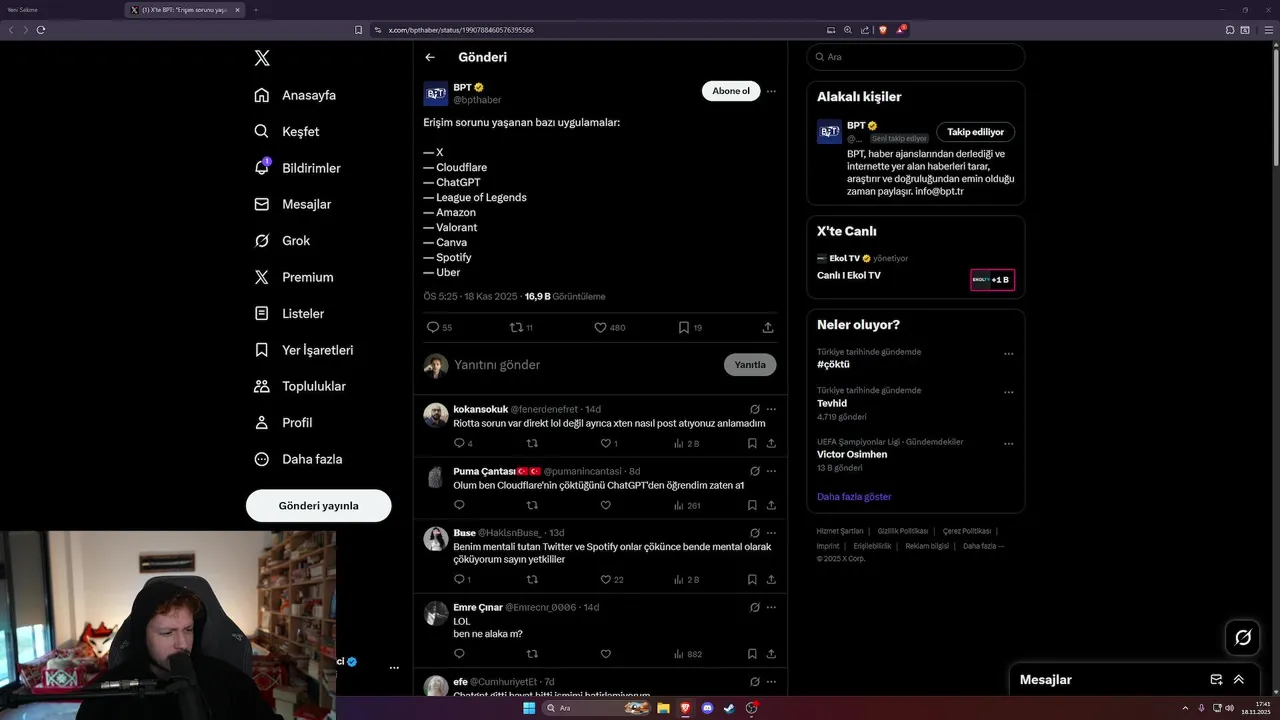Open more options on the BPT post

tap(771, 91)
